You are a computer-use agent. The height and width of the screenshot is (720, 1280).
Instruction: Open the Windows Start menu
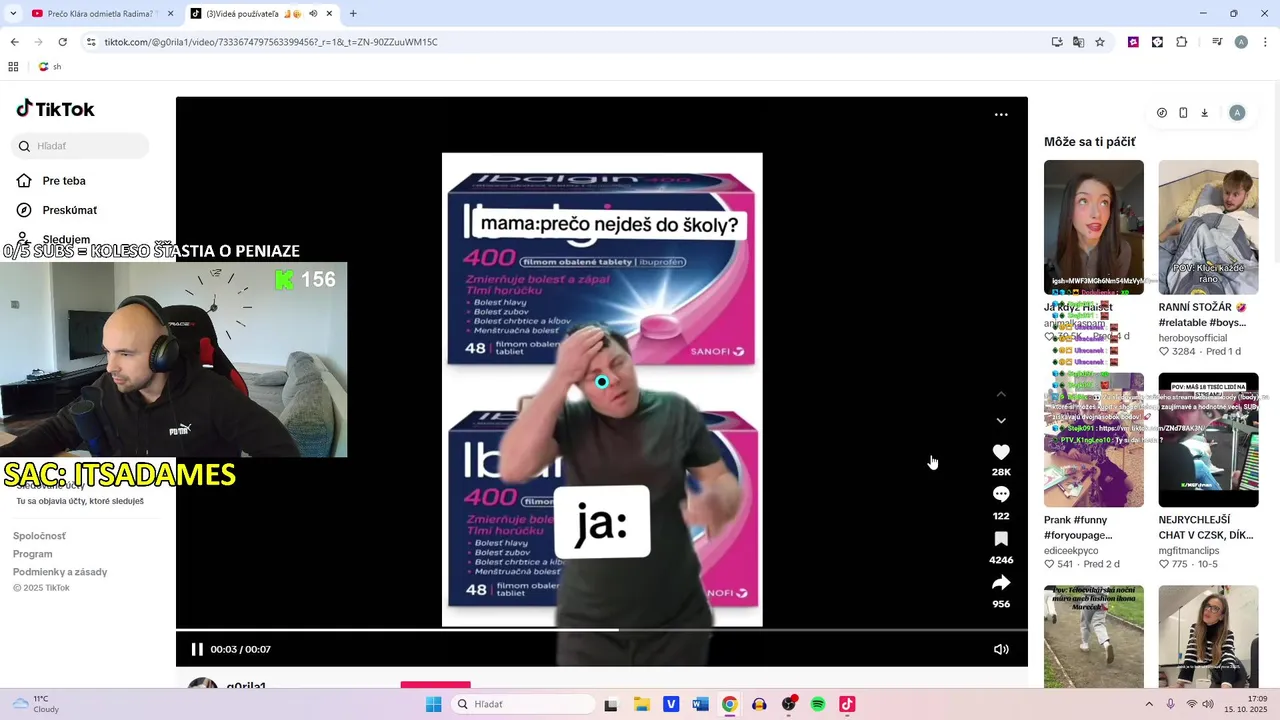[x=433, y=704]
